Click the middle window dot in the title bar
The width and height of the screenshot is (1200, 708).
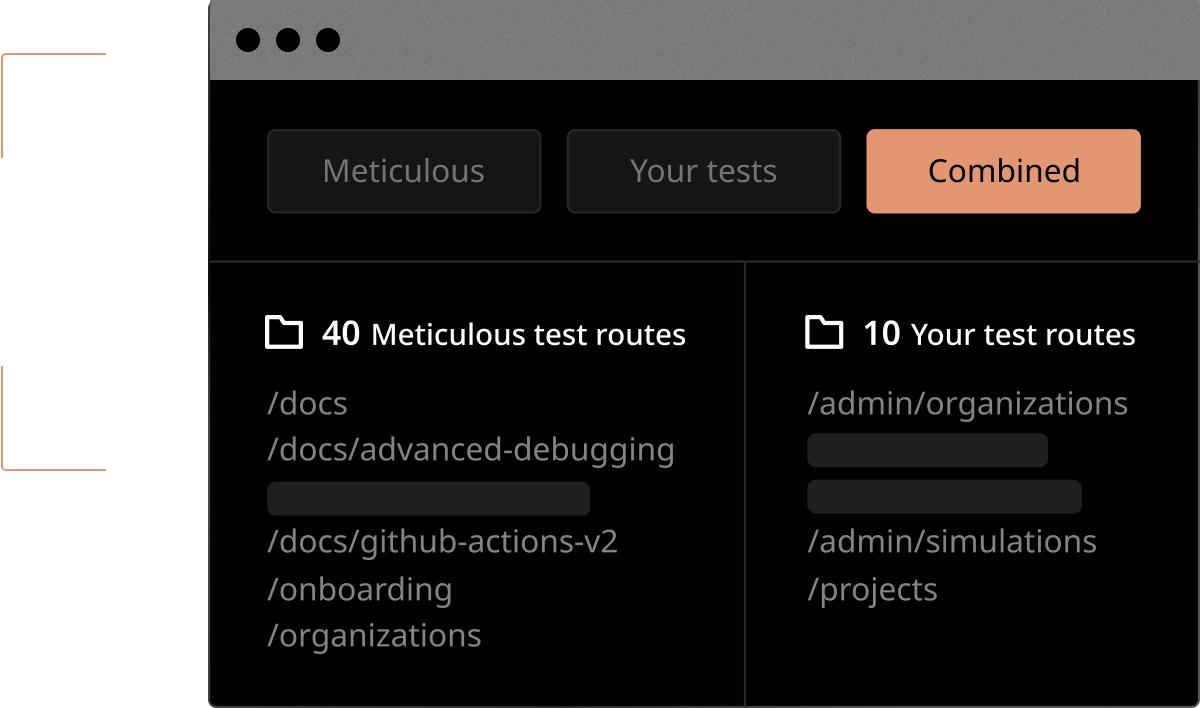pos(288,40)
